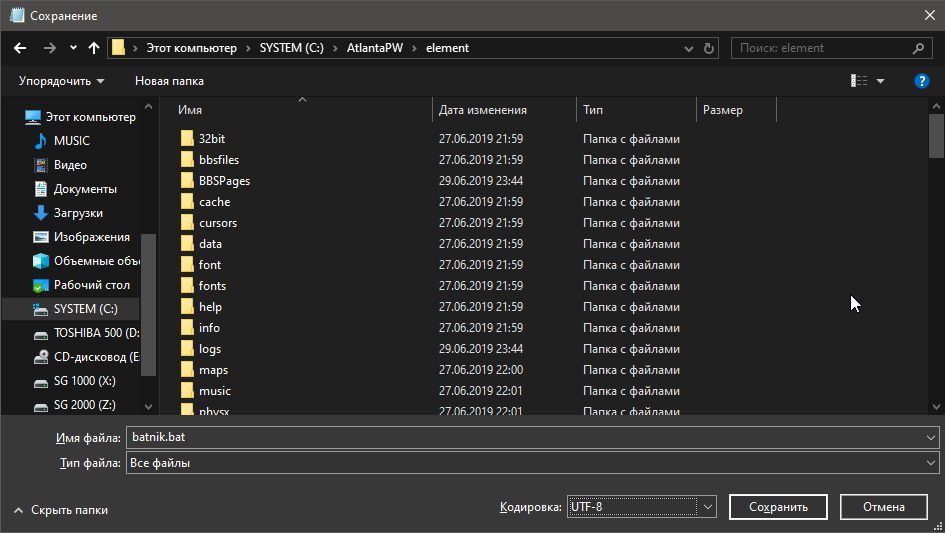Refresh the element folder view
945x533 pixels.
click(x=709, y=48)
